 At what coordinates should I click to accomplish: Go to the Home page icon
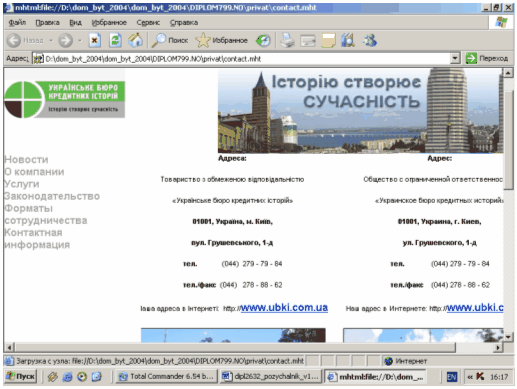[x=136, y=40]
